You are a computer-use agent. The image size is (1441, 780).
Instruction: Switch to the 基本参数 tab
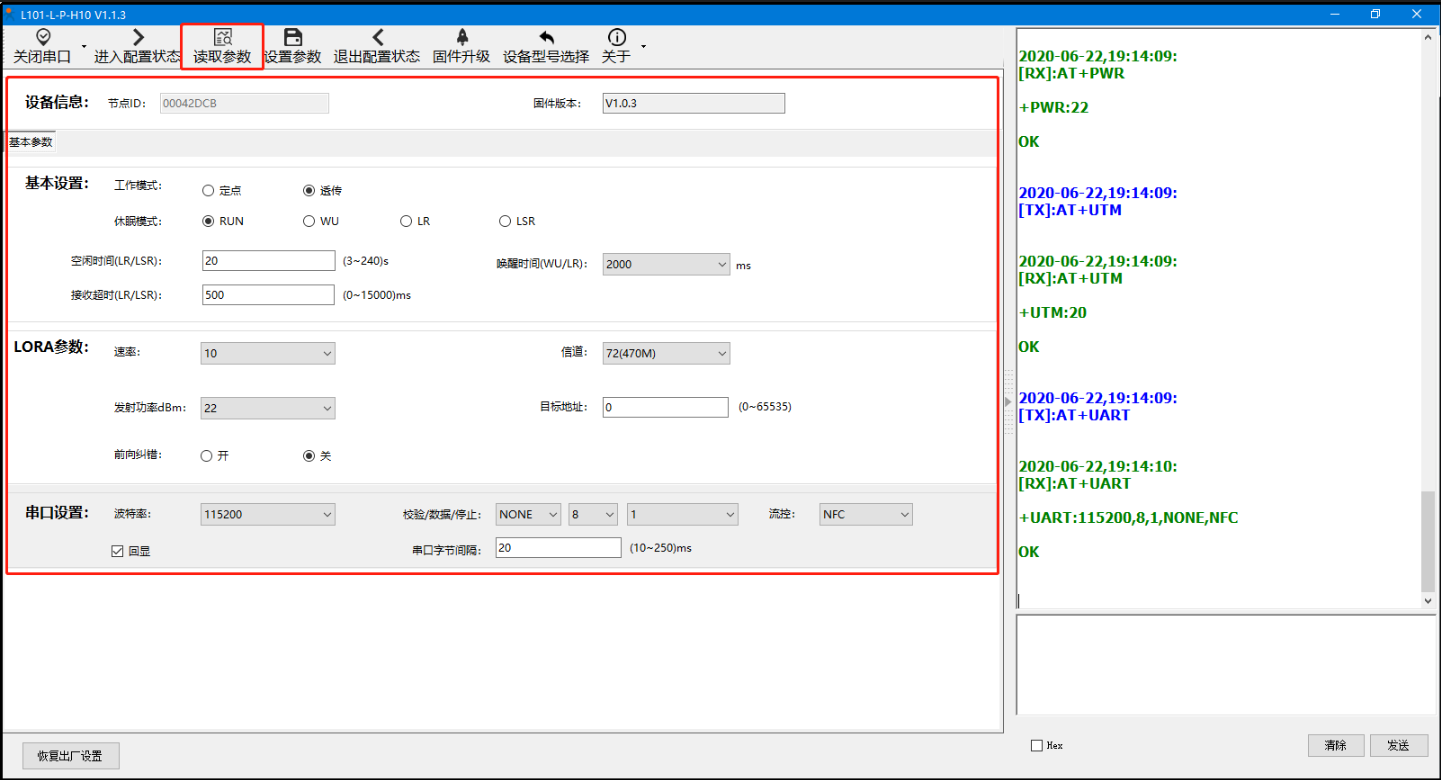tap(31, 142)
